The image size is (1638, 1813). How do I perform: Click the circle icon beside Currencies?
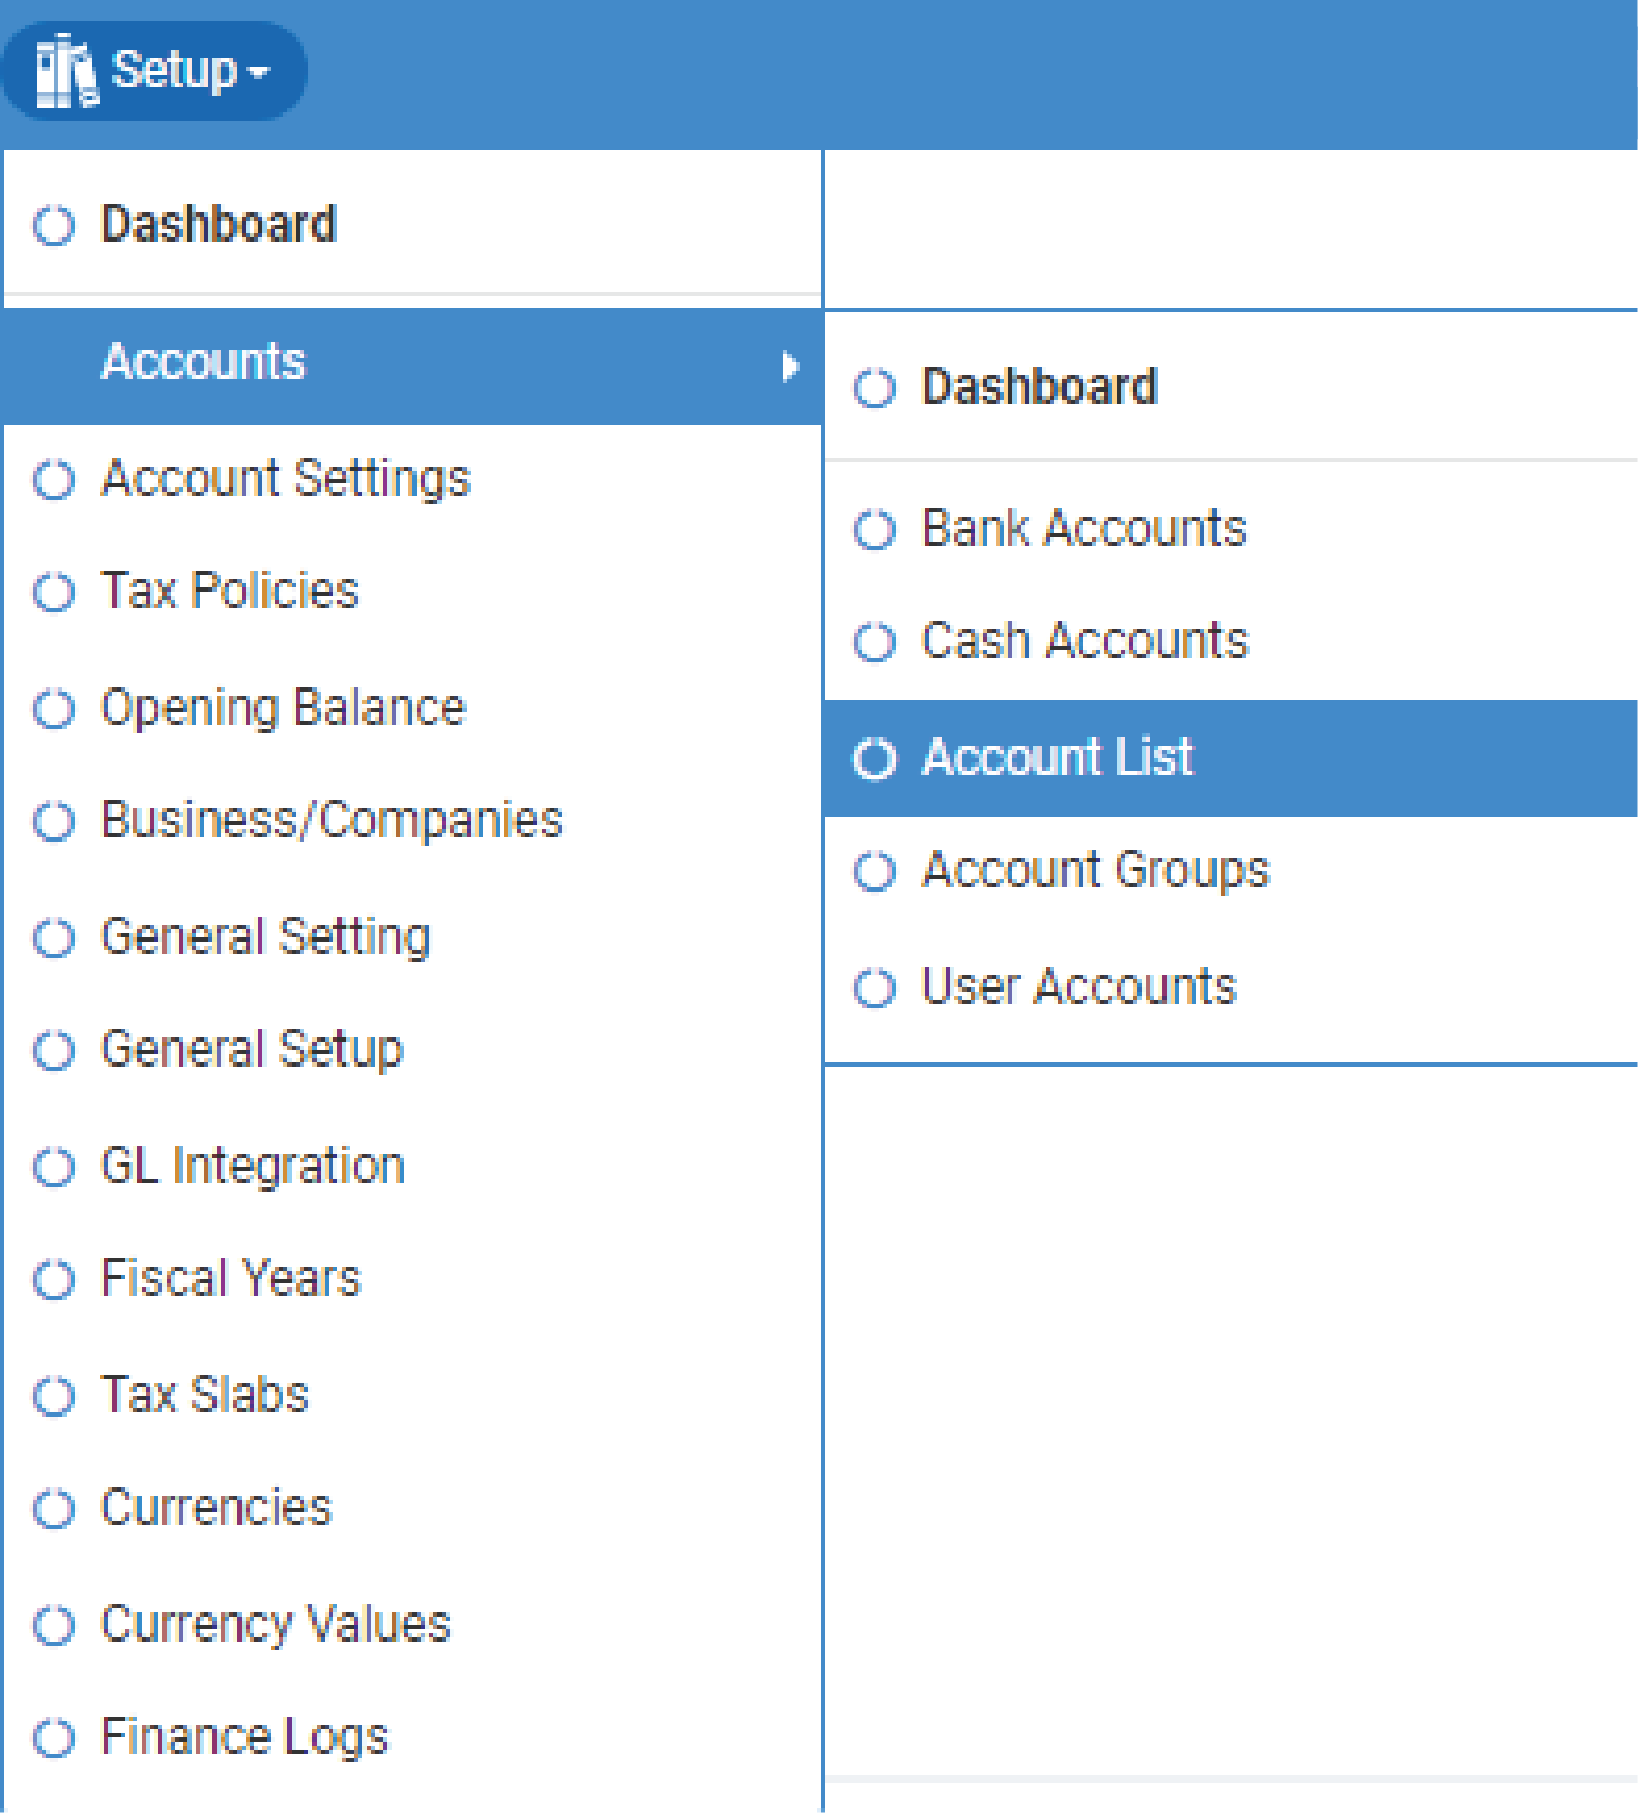[x=54, y=1509]
